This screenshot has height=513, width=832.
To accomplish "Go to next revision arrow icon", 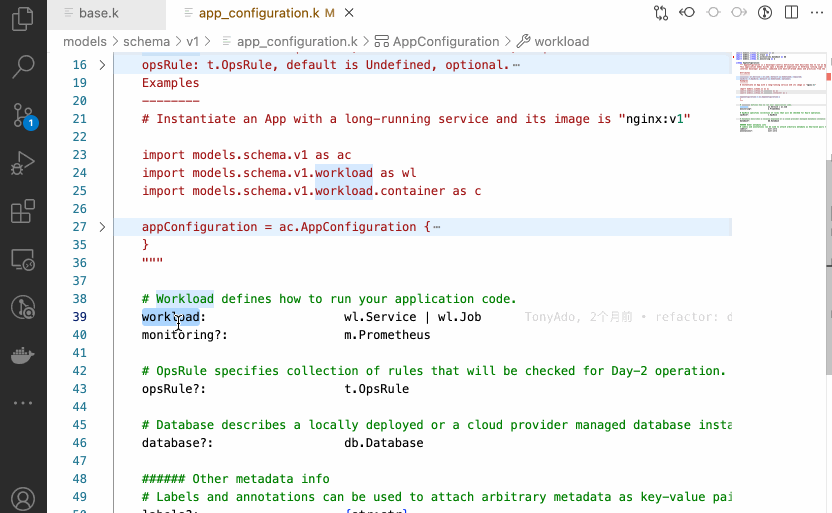I will (739, 12).
